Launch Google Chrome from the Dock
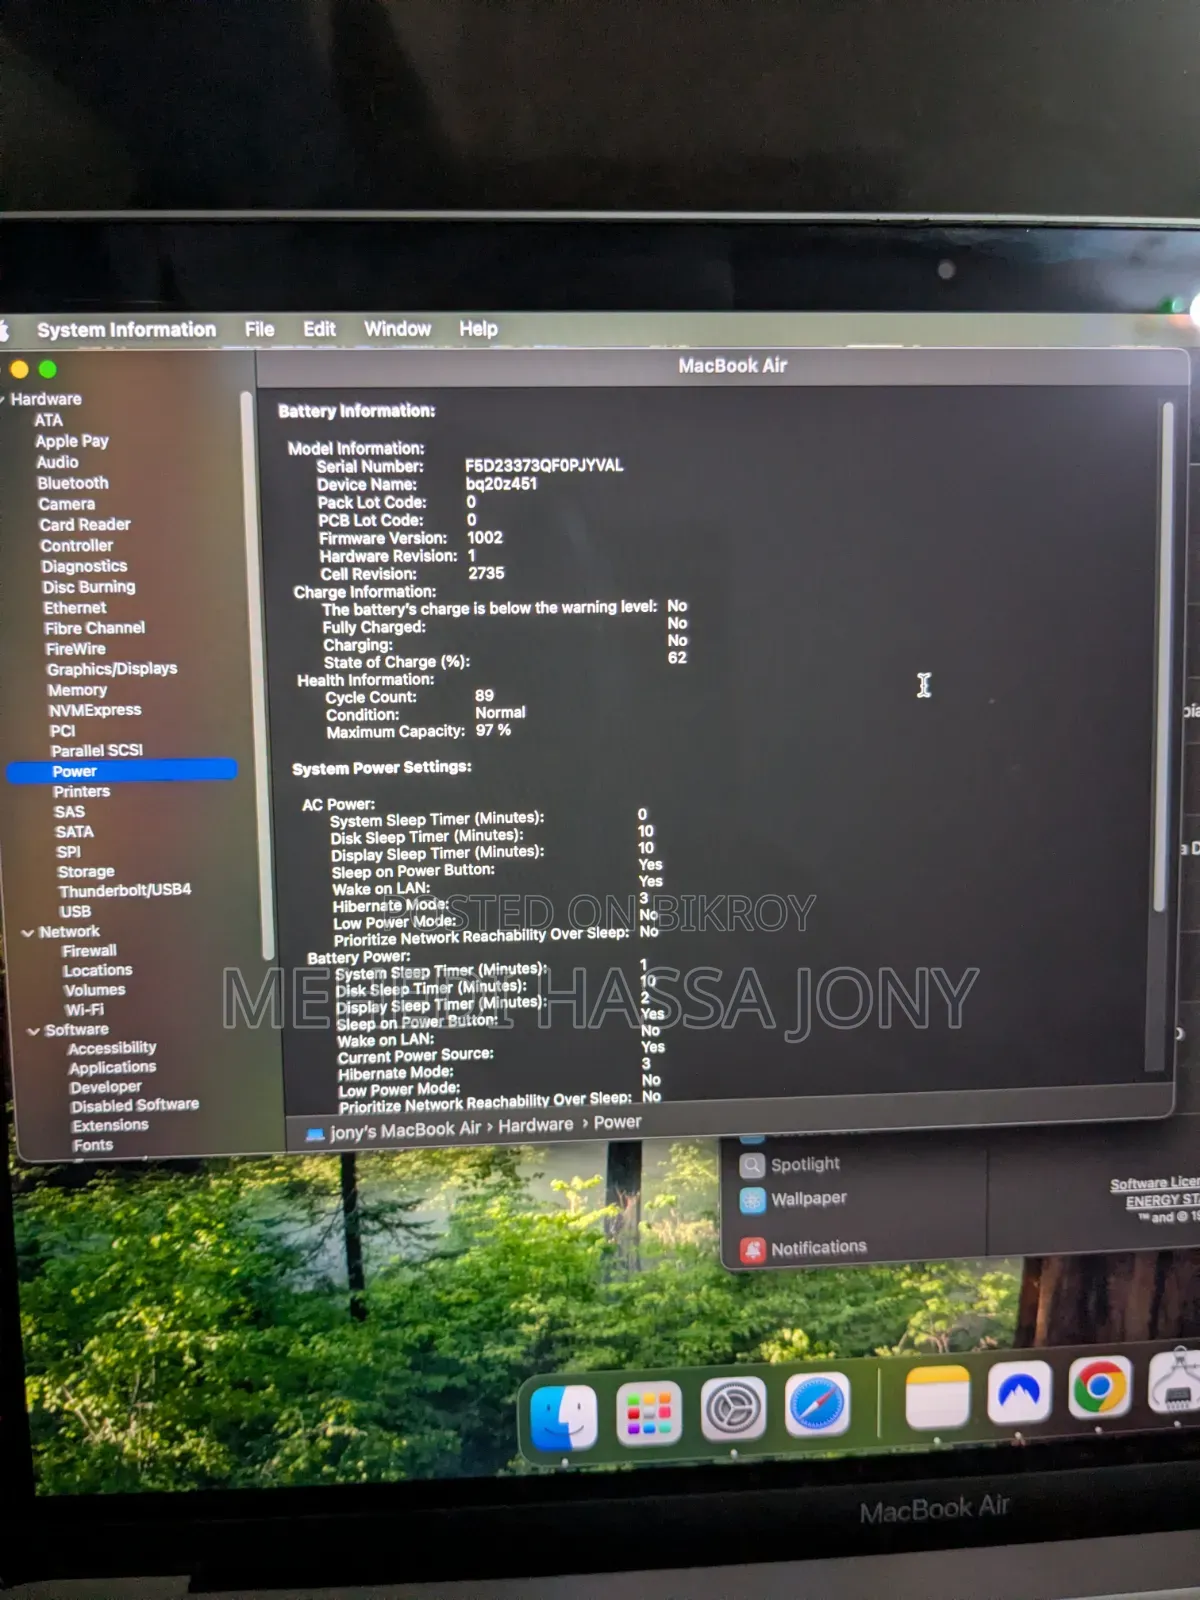 coord(1100,1387)
